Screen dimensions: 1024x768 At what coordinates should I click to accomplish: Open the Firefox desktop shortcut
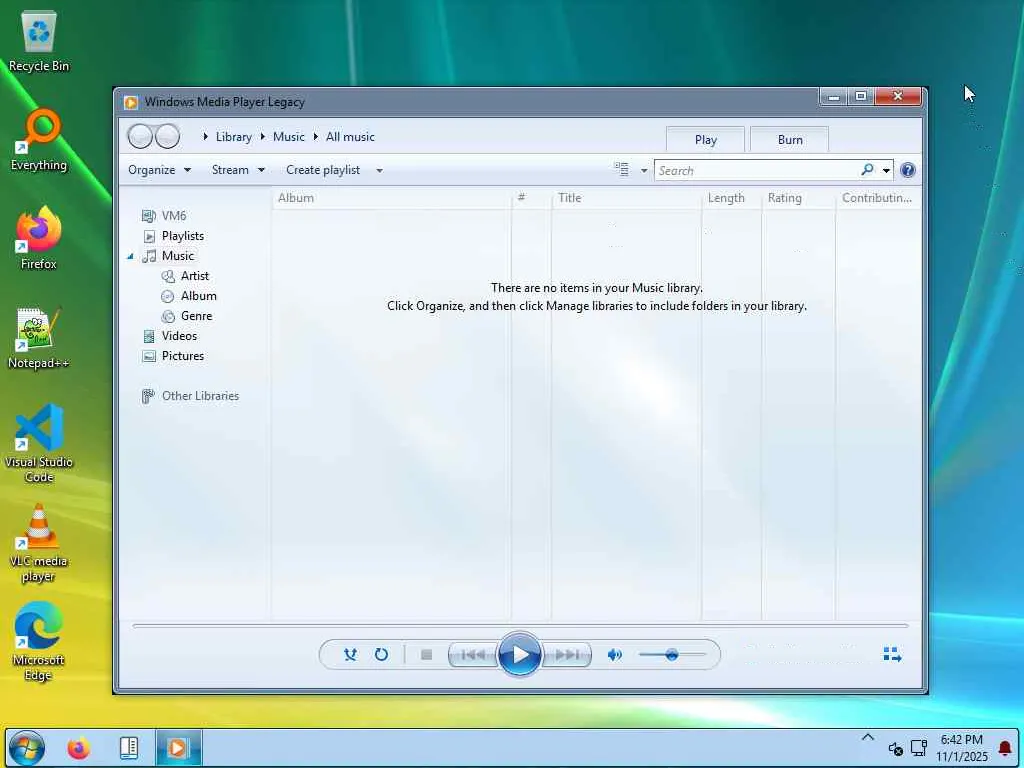[39, 238]
